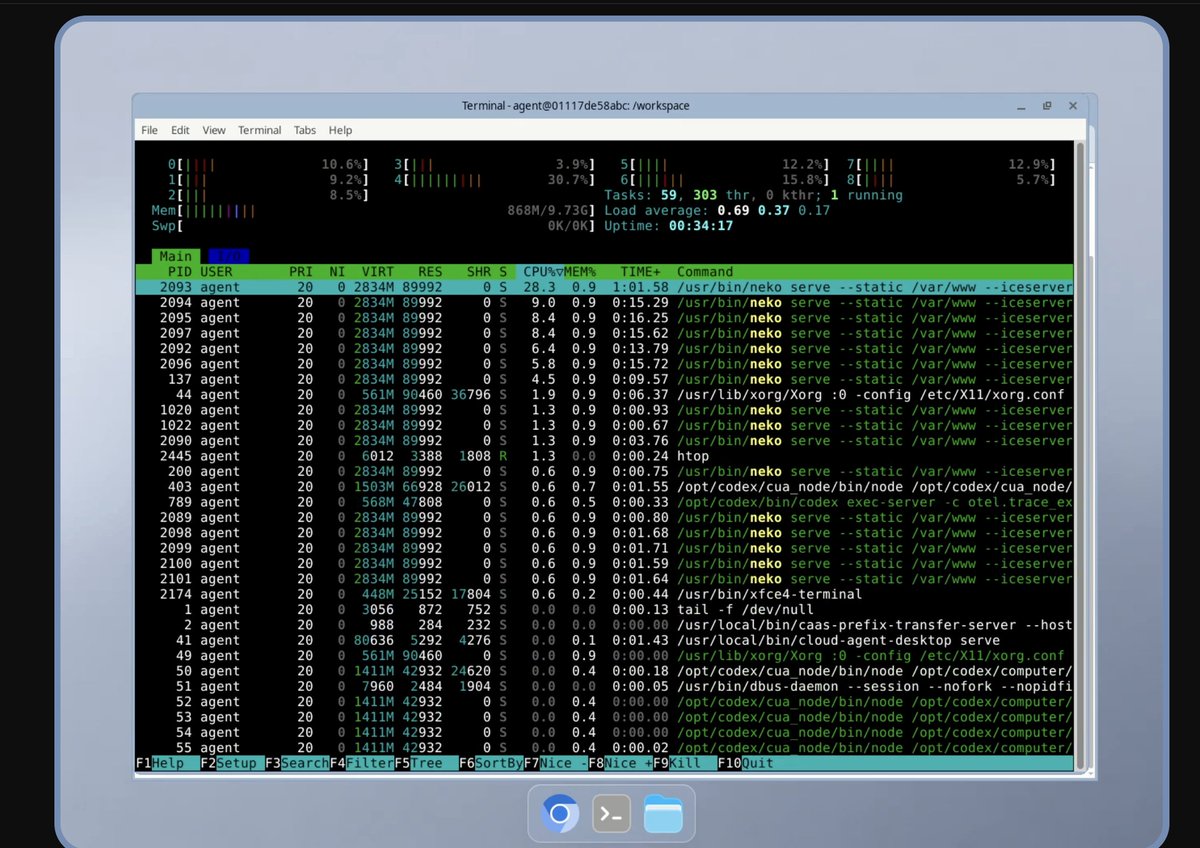Select the cloud-agent-desktop serve row
Image resolution: width=1200 pixels, height=848 pixels.
[x=604, y=640]
